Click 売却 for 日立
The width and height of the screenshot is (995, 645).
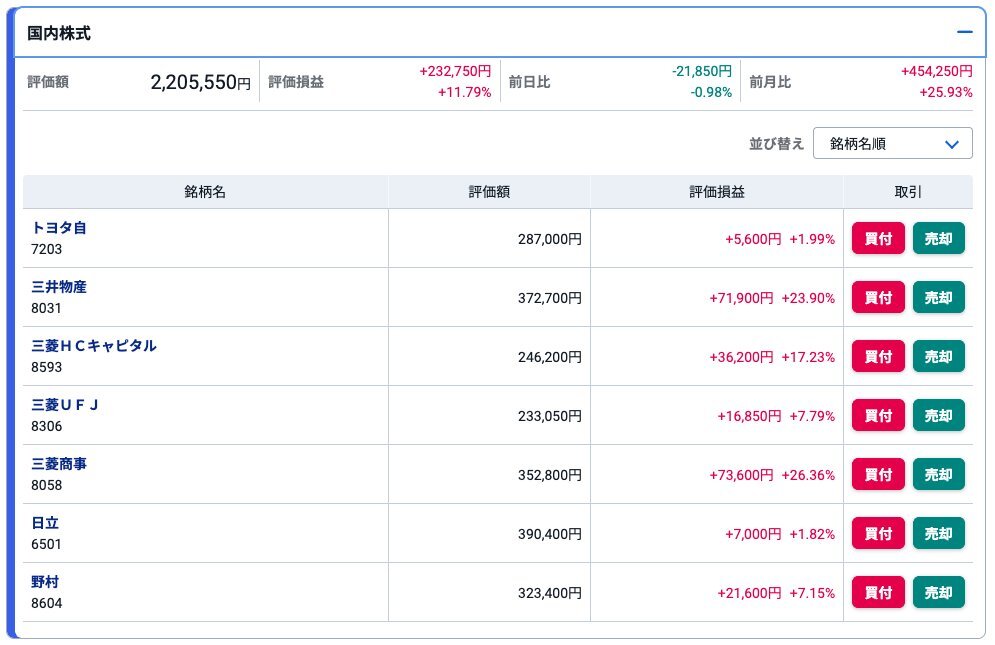tap(938, 534)
